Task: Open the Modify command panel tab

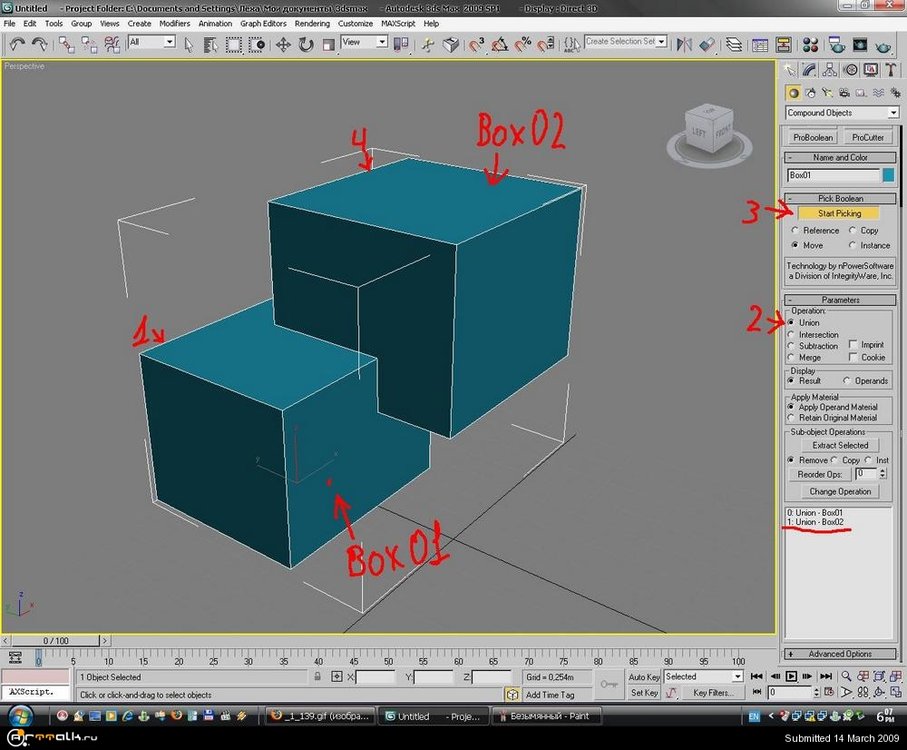Action: pos(811,70)
